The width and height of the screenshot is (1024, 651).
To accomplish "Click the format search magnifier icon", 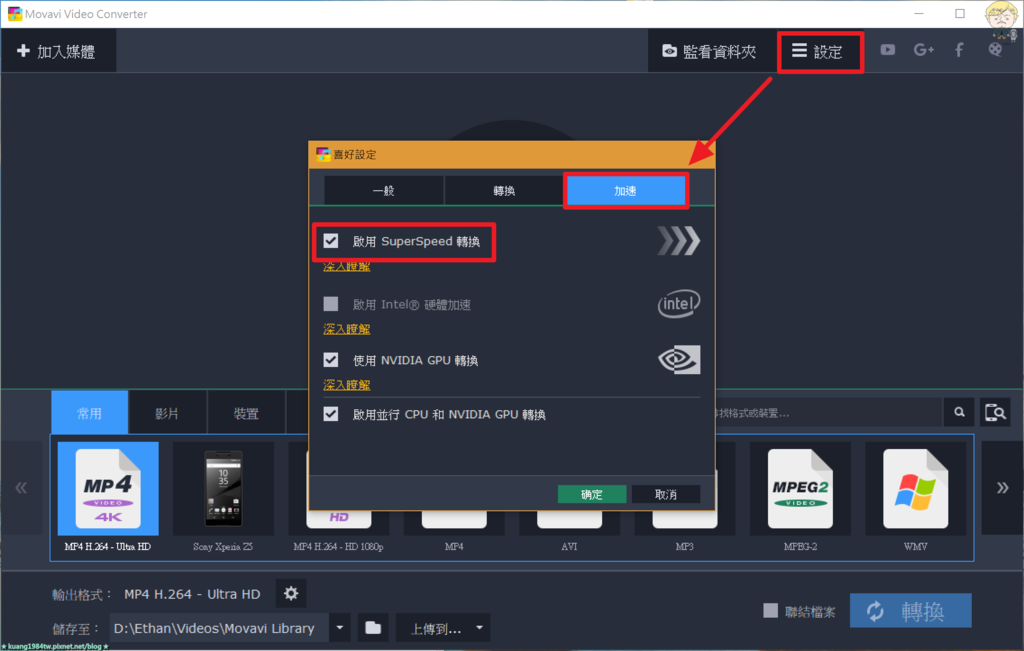I will (x=959, y=412).
